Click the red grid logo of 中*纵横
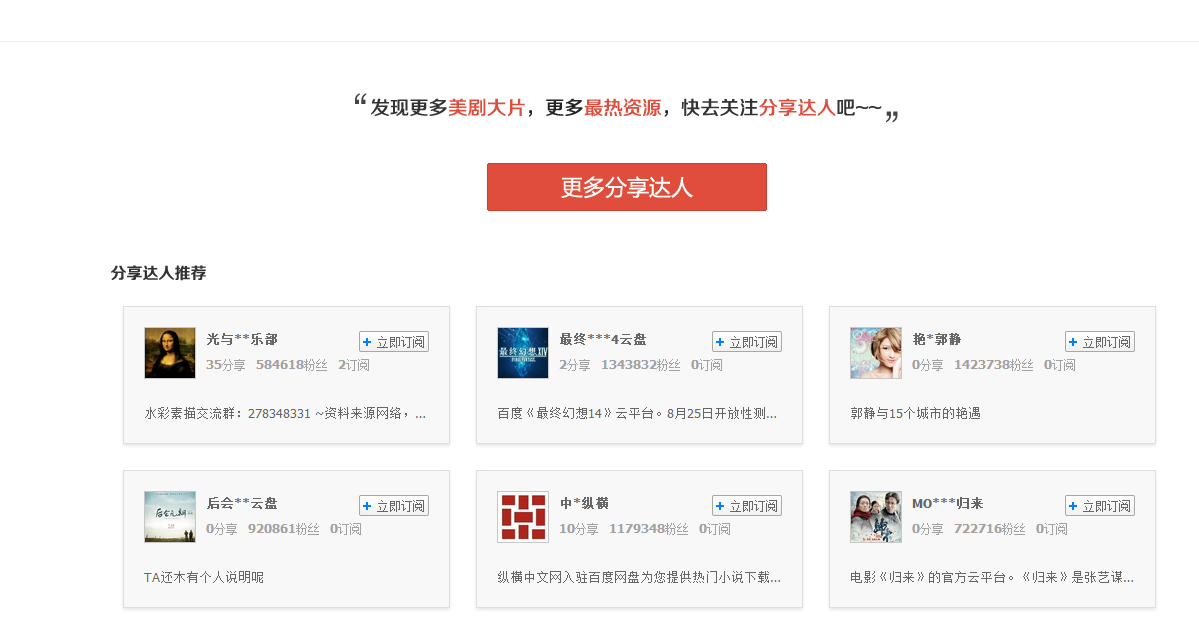Viewport: 1199px width, 640px height. [522, 517]
